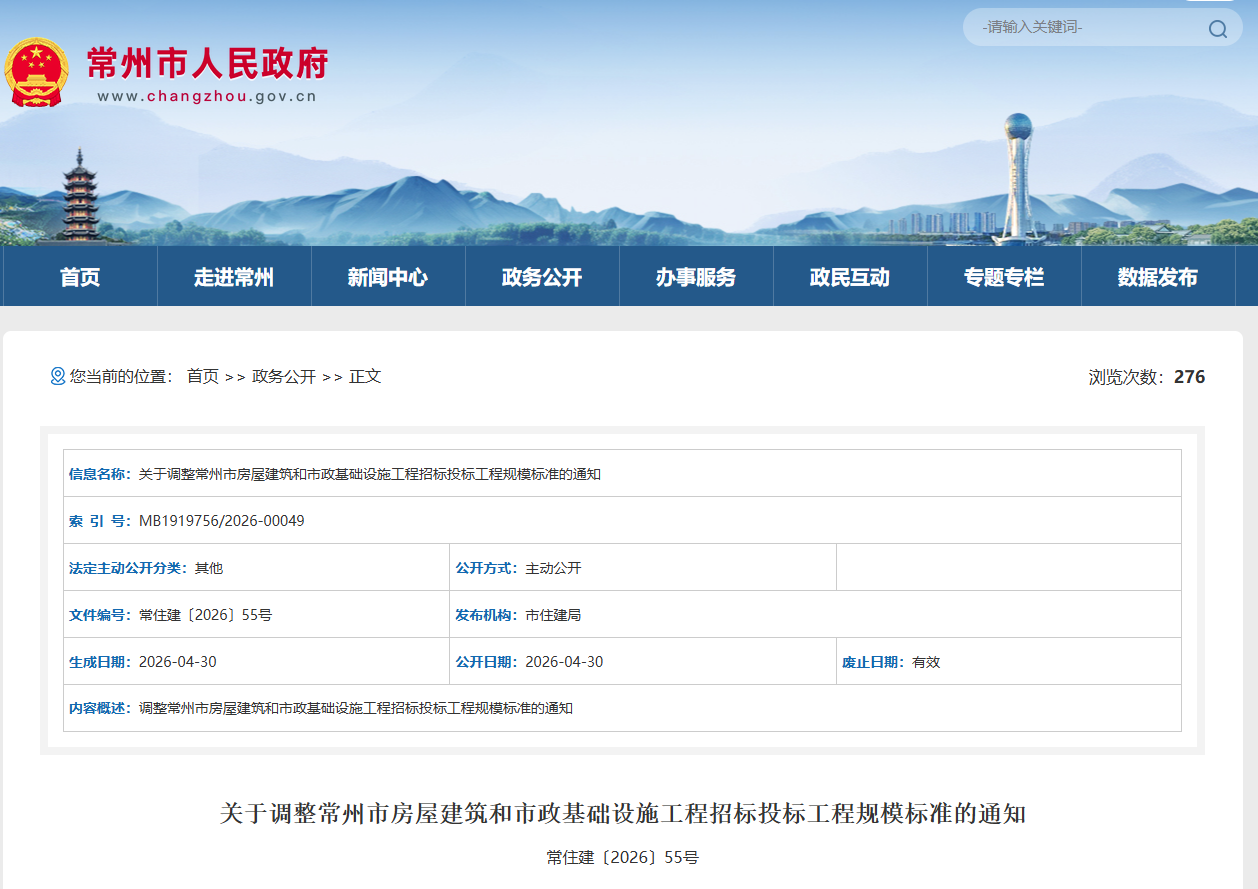This screenshot has height=889, width=1258.
Task: Click the 常州市人民政府 site title
Action: [x=207, y=62]
